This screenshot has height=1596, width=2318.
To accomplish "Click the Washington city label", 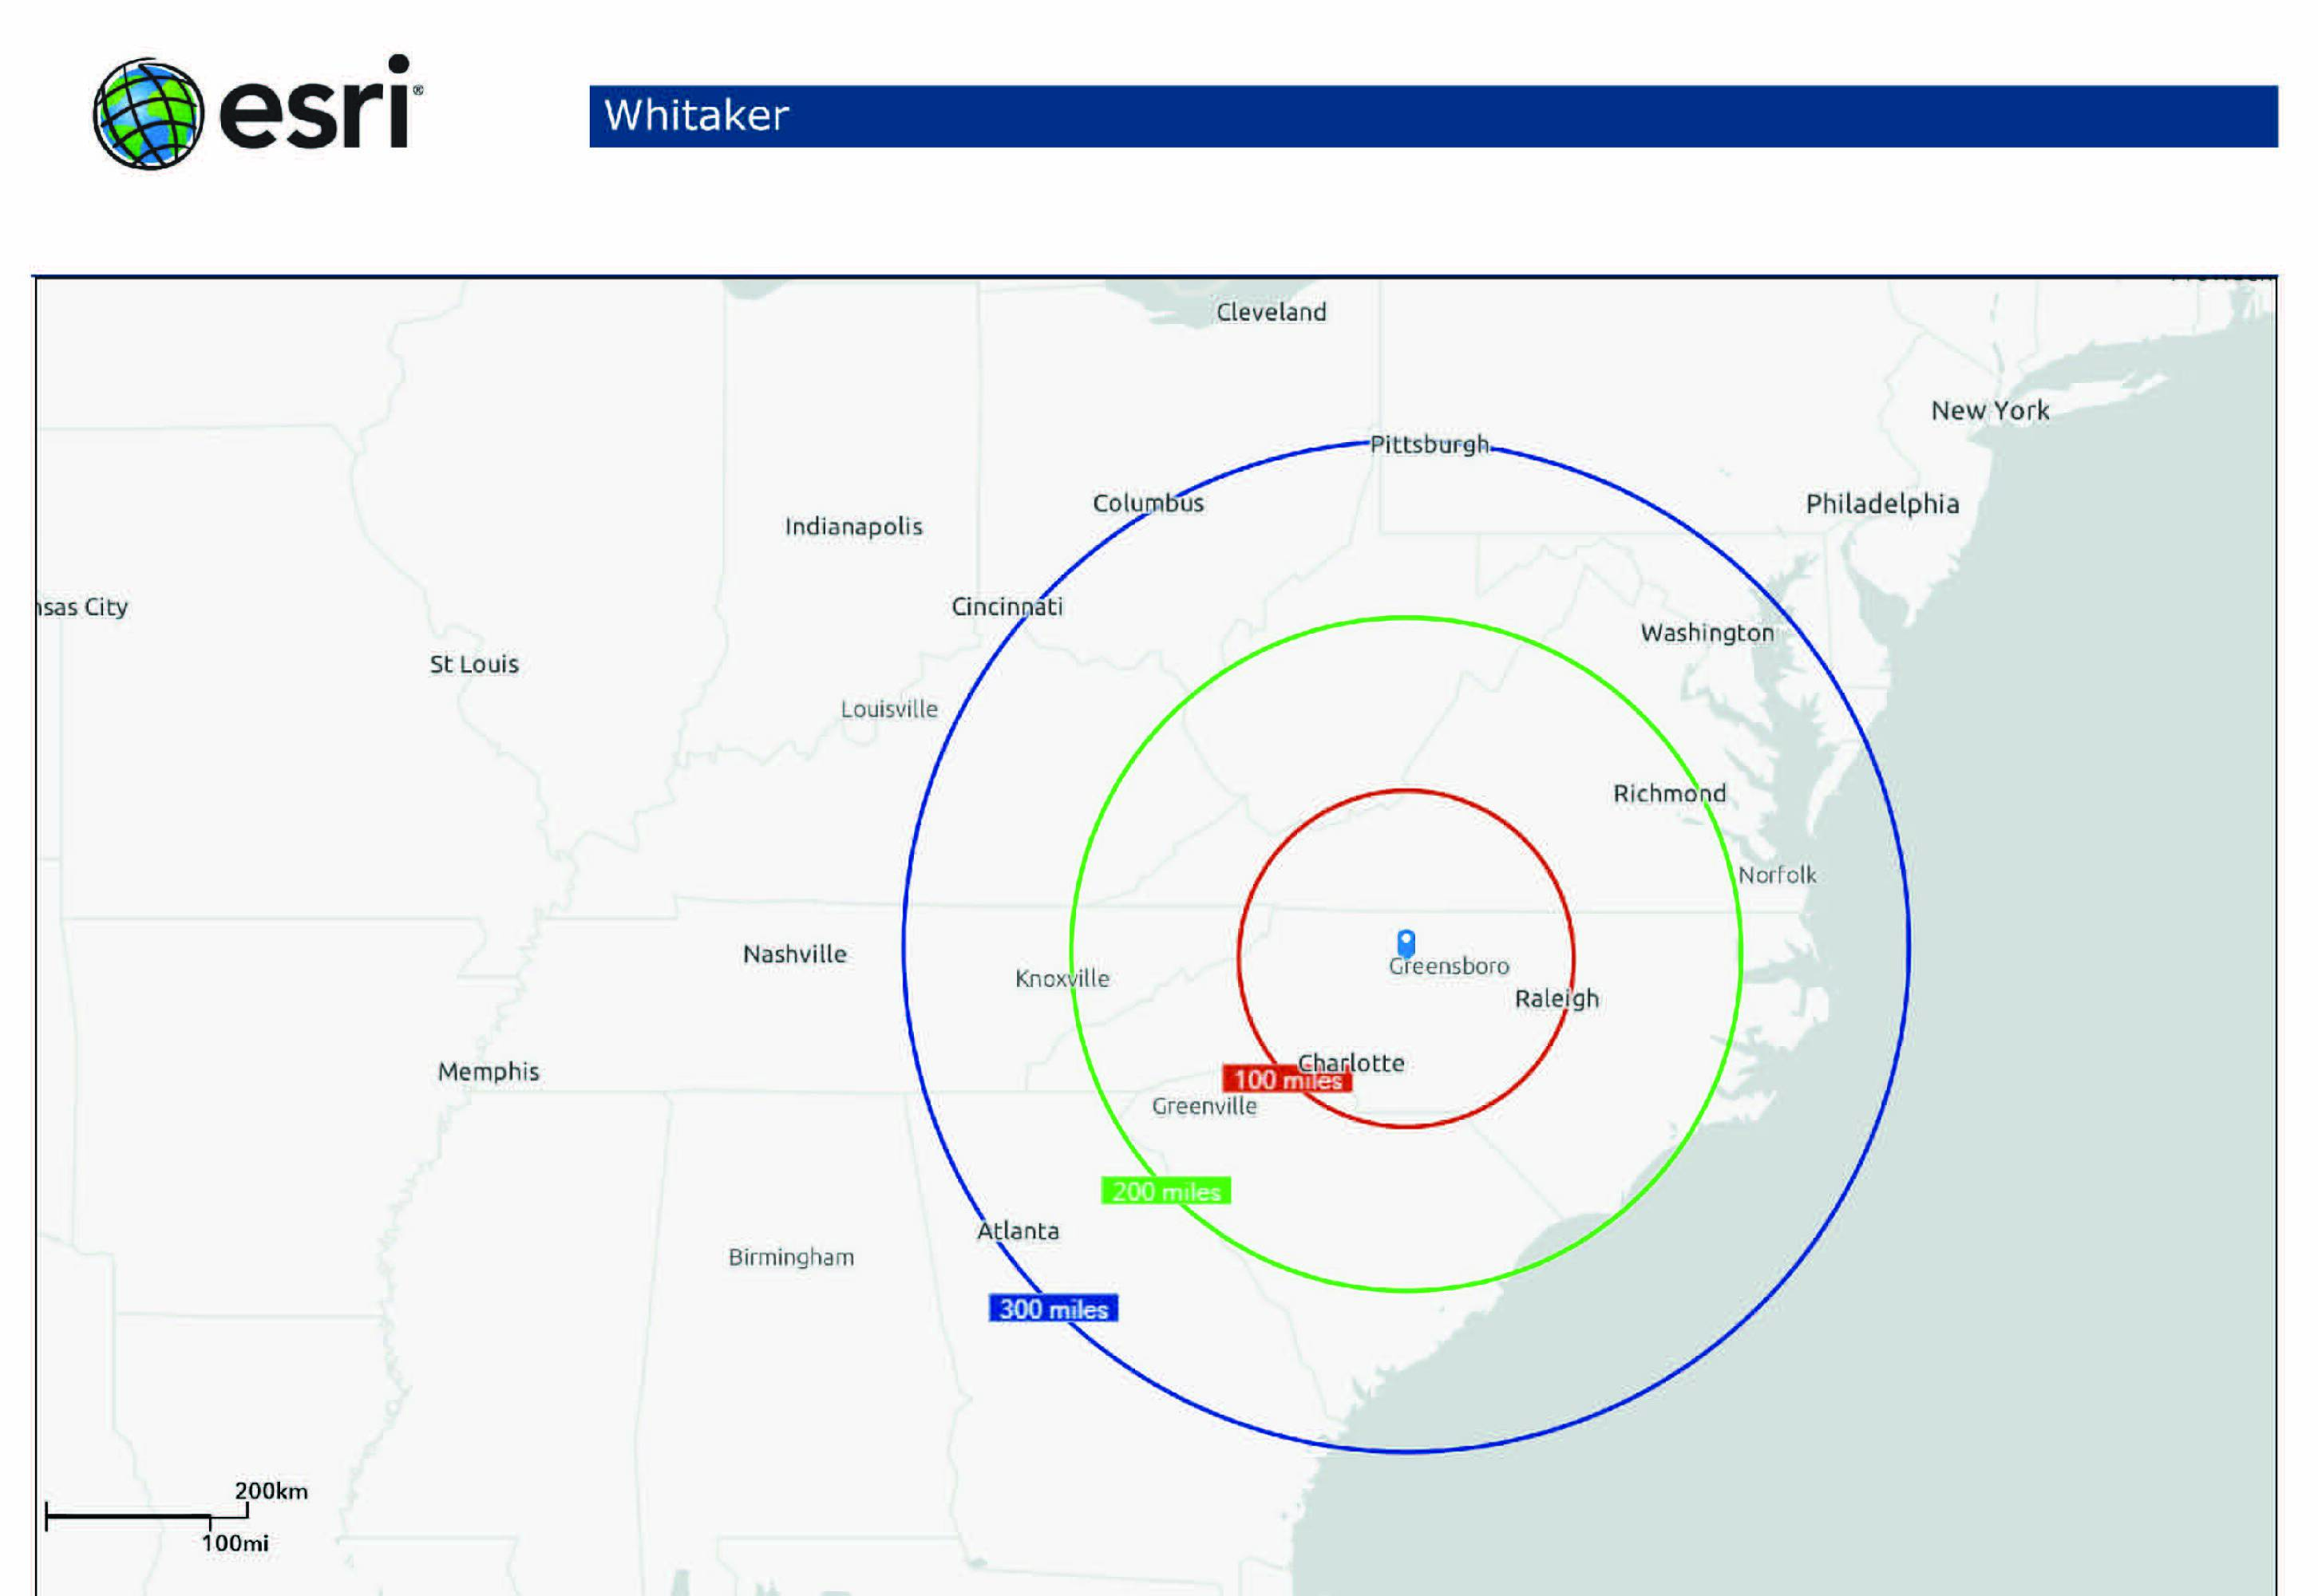I will 1707,633.
